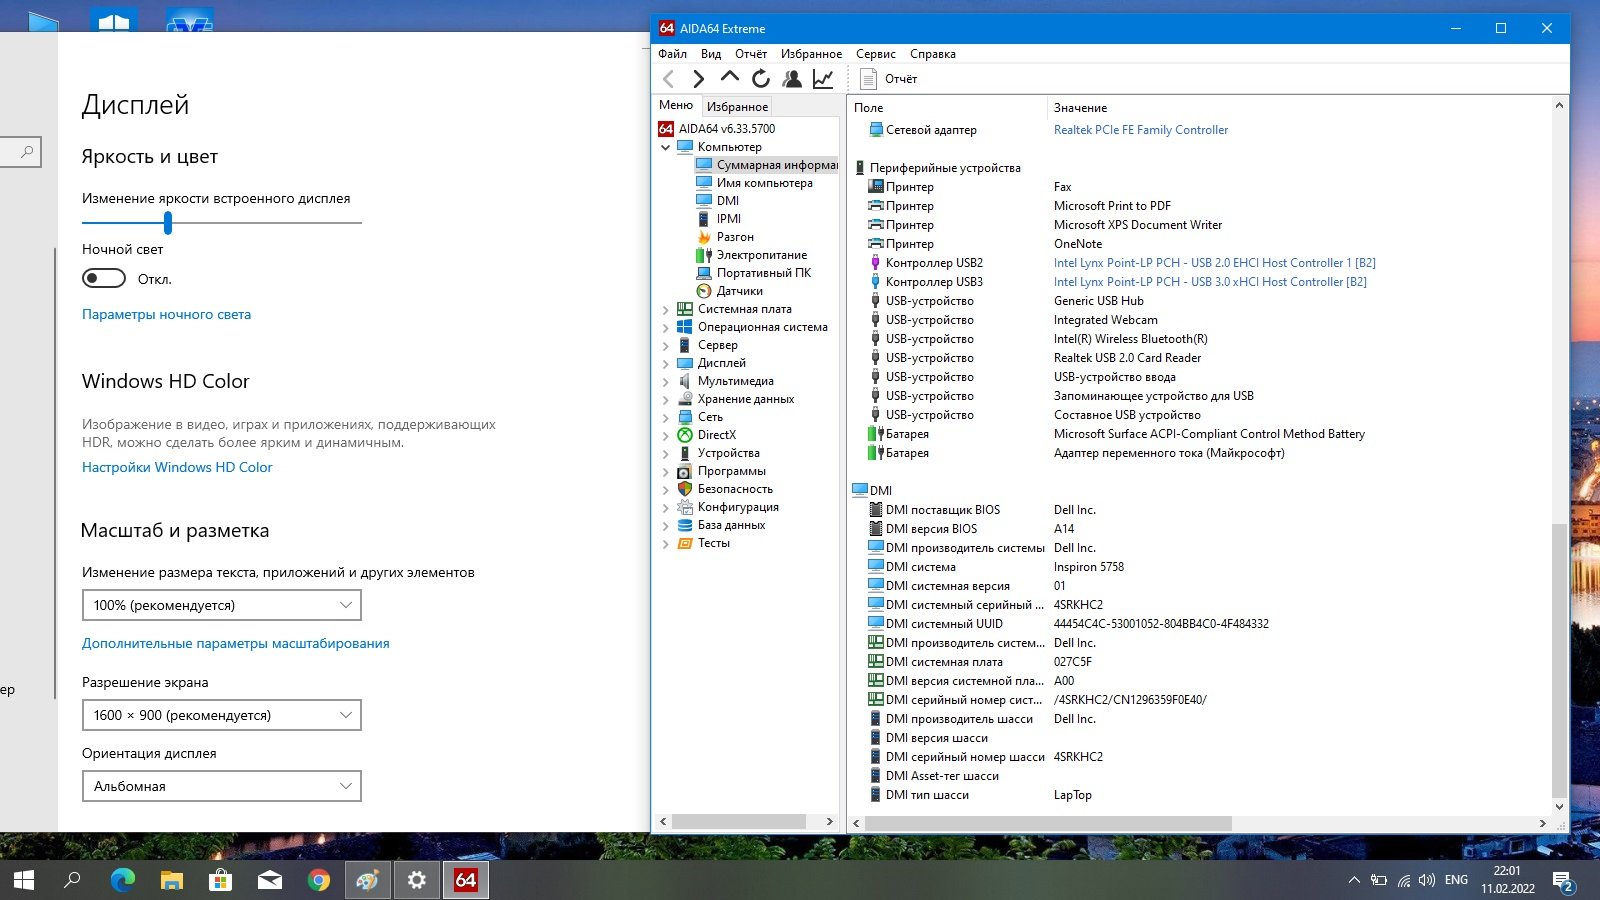
Task: Open the Альбомная orientation dropdown
Action: click(x=221, y=786)
